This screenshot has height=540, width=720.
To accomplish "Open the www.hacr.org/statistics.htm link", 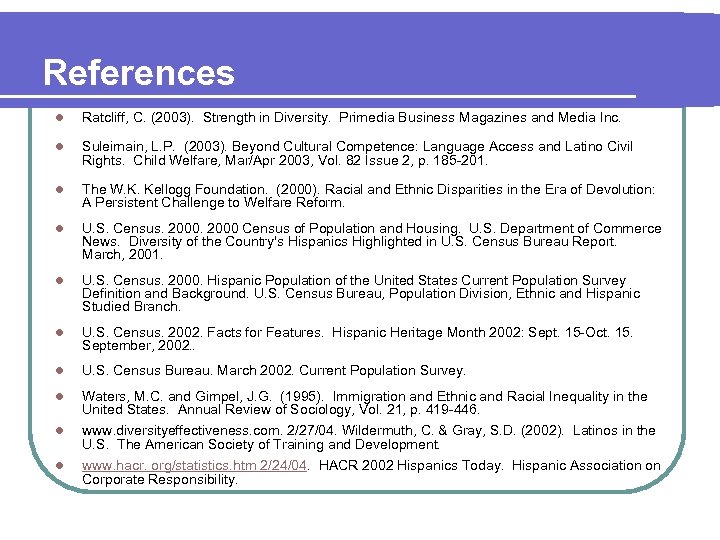I will click(x=194, y=466).
